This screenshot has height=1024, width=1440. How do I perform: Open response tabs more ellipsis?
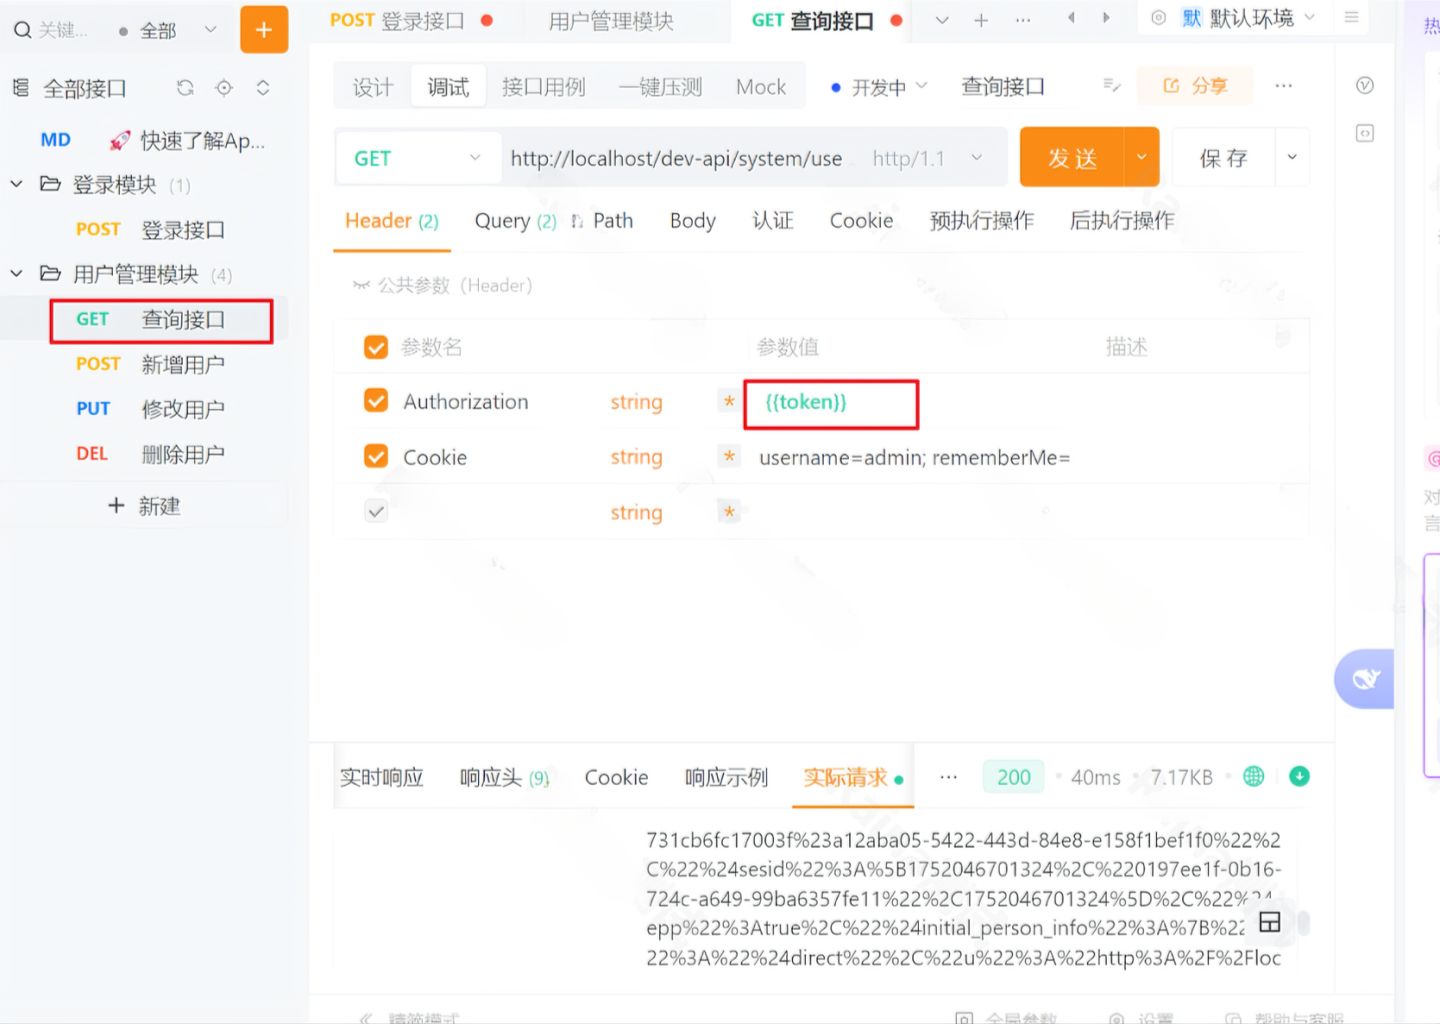coord(949,777)
